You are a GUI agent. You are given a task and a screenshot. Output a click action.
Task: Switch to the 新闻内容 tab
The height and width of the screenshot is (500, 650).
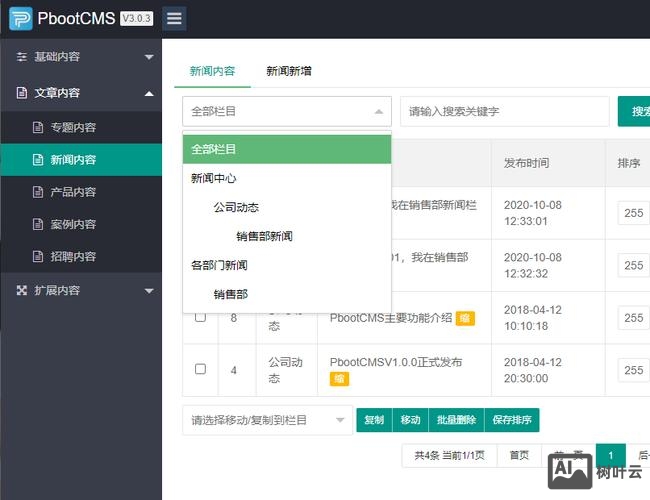pyautogui.click(x=212, y=71)
